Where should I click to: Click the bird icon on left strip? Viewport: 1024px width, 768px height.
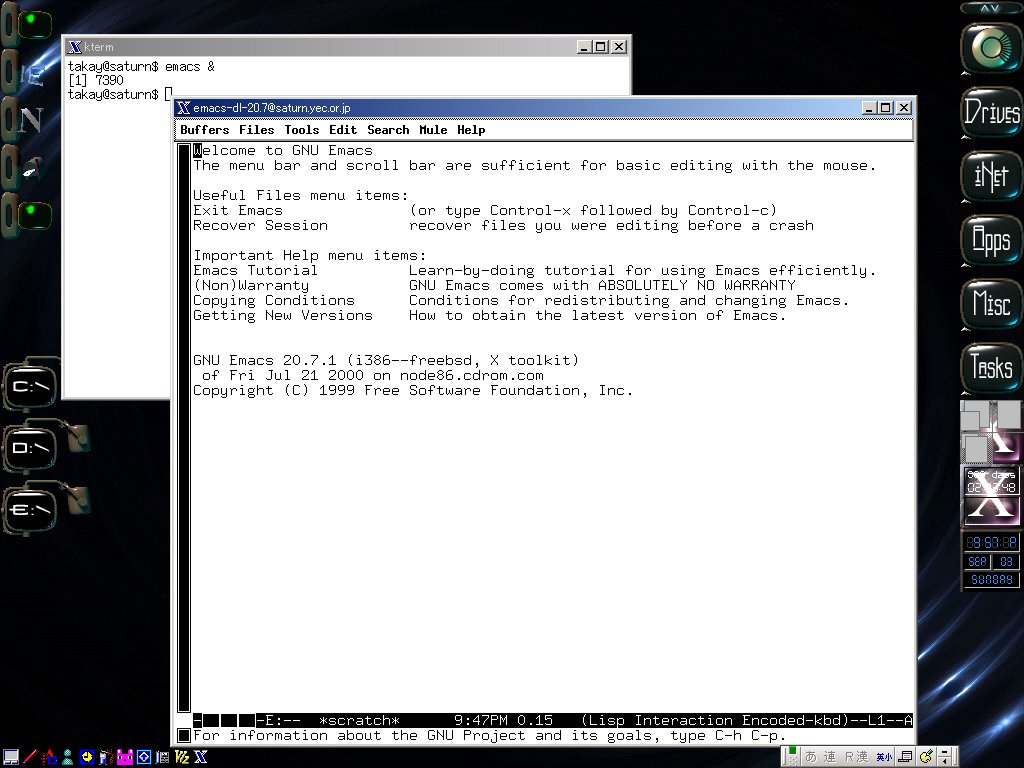coord(33,168)
